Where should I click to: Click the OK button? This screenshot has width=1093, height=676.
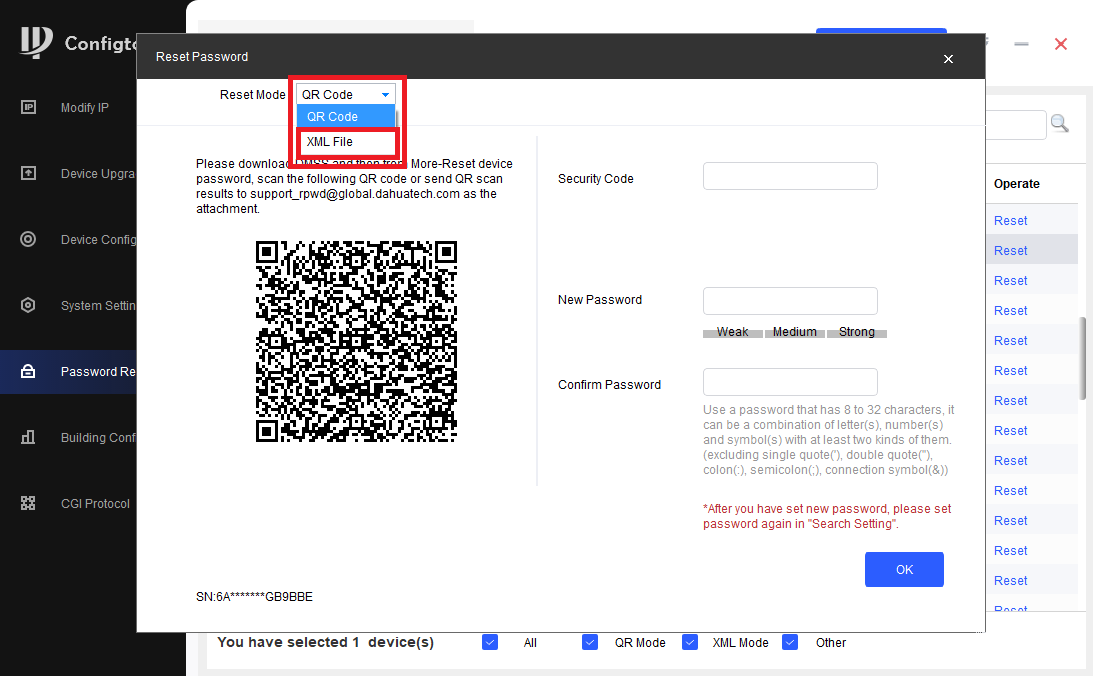point(904,569)
